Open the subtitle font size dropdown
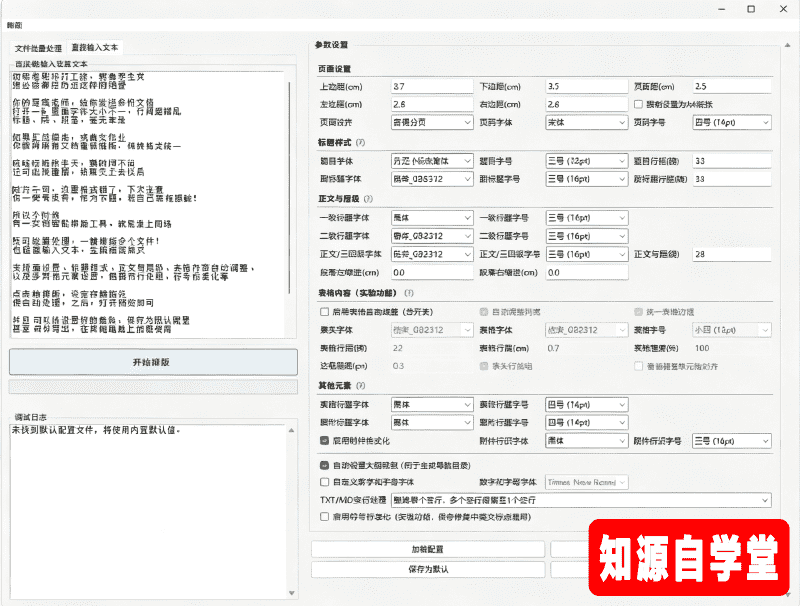The width and height of the screenshot is (800, 606). [587, 179]
